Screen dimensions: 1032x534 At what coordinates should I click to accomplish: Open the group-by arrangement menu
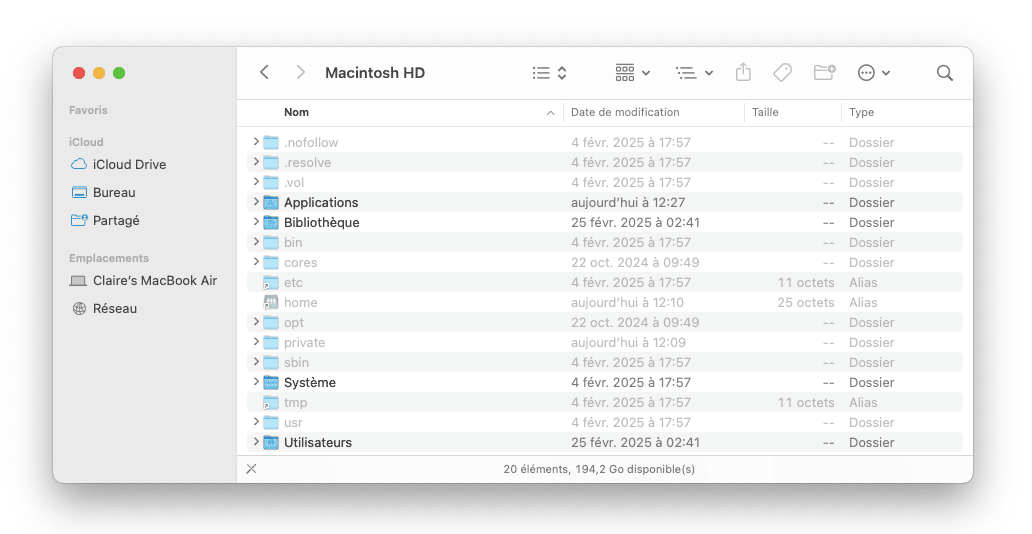(694, 73)
